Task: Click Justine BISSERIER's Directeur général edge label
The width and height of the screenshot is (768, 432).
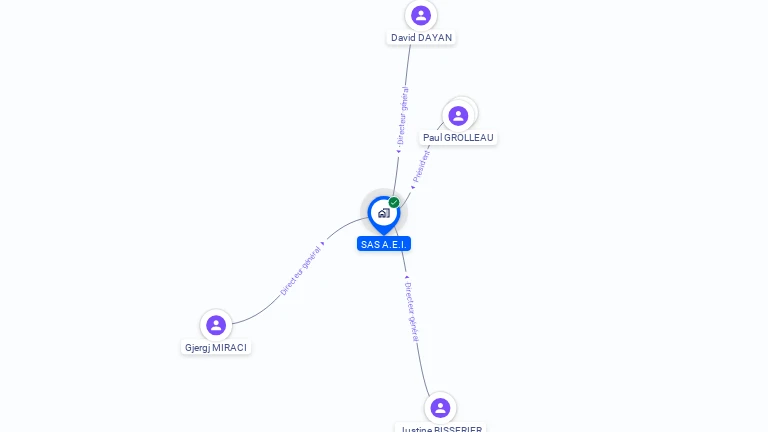Action: (x=412, y=312)
